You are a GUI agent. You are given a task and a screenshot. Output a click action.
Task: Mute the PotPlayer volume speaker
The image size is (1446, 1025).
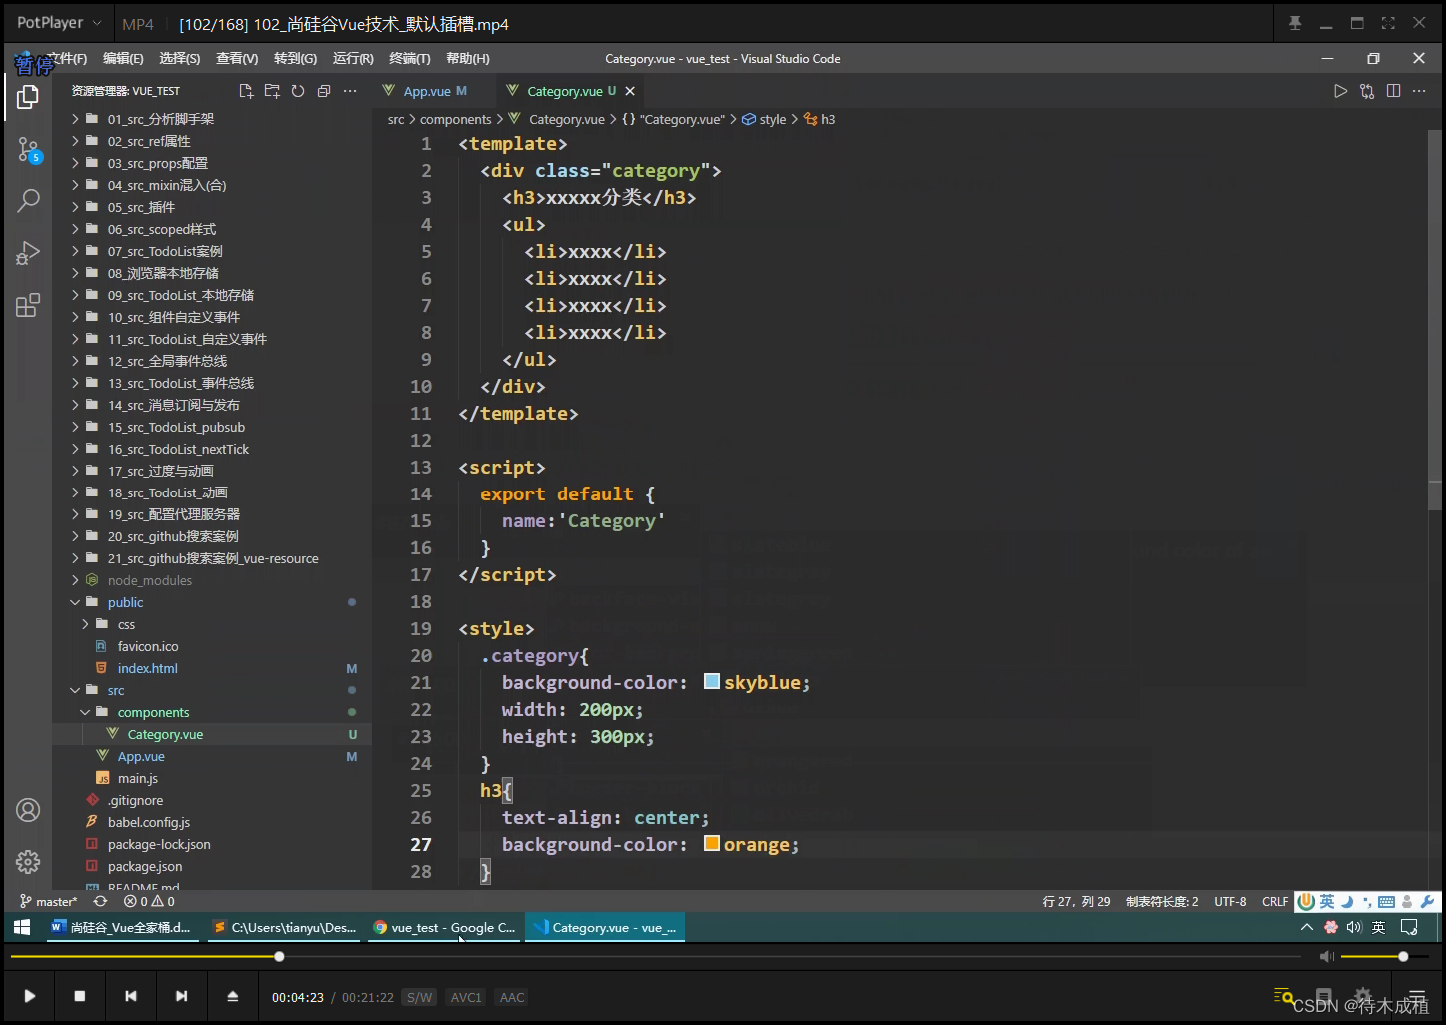click(x=1326, y=957)
